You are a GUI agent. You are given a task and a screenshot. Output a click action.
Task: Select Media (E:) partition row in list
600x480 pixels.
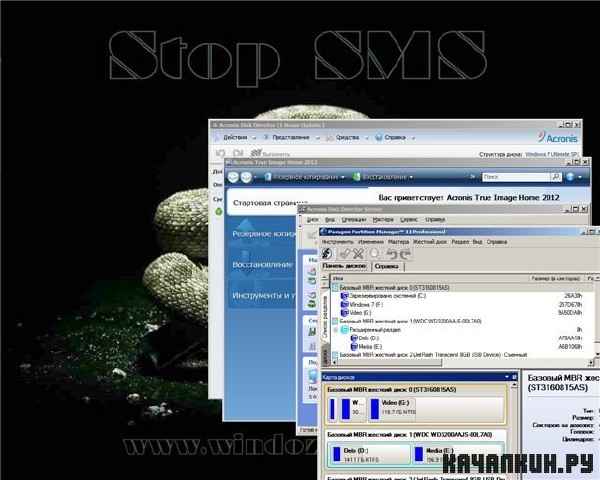[463, 346]
